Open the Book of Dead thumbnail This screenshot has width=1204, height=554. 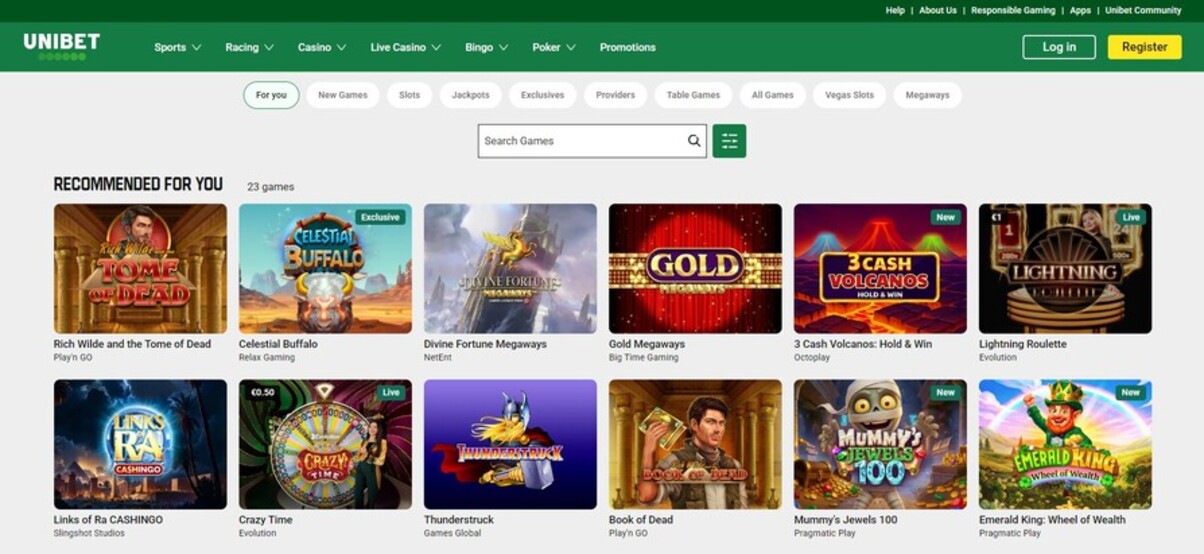(x=695, y=444)
